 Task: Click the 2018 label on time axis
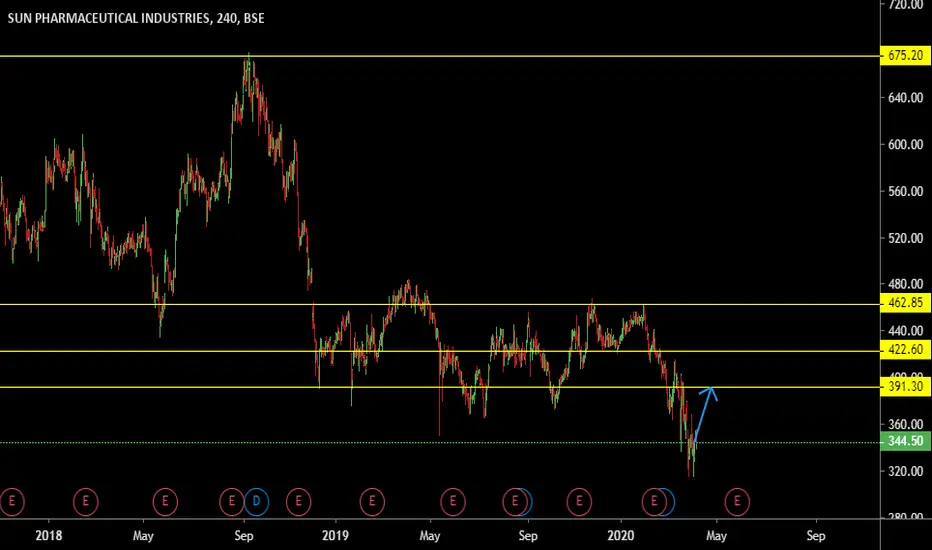coord(49,536)
